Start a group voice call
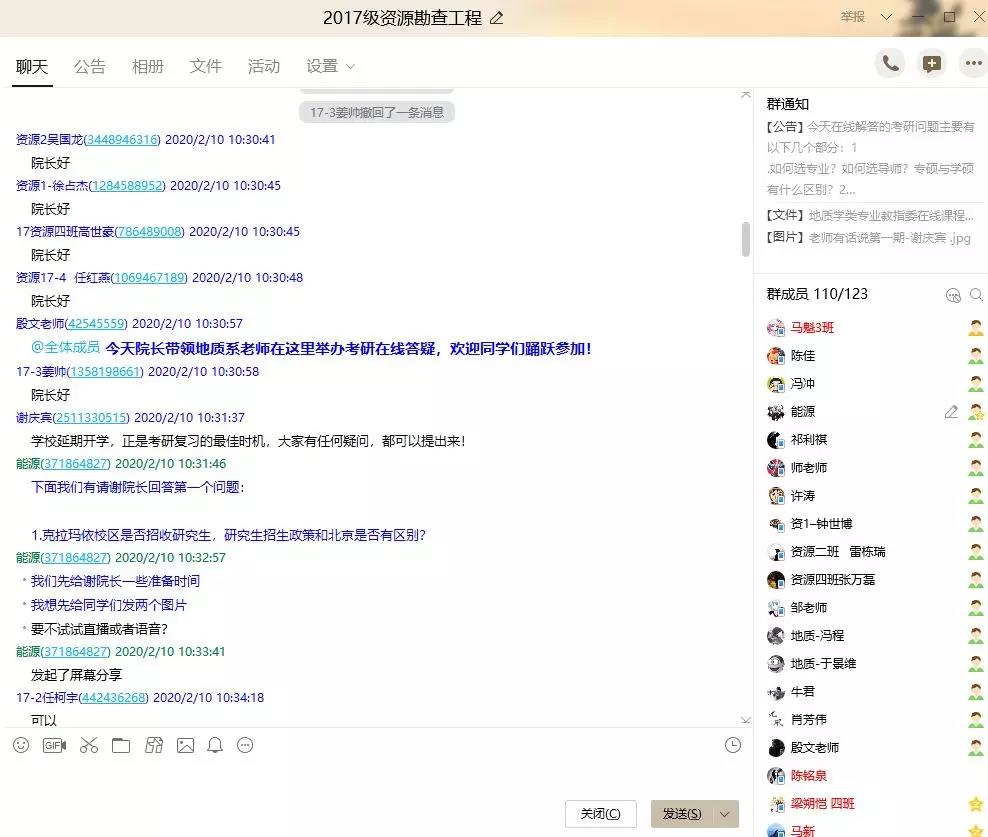This screenshot has height=837, width=988. pos(890,64)
